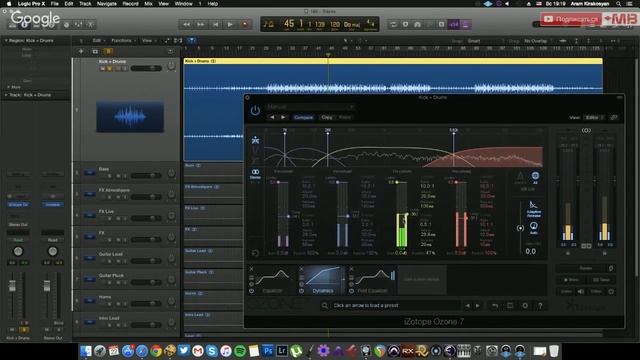Collapse the Region: Kick + Drums inspector section

(6, 41)
